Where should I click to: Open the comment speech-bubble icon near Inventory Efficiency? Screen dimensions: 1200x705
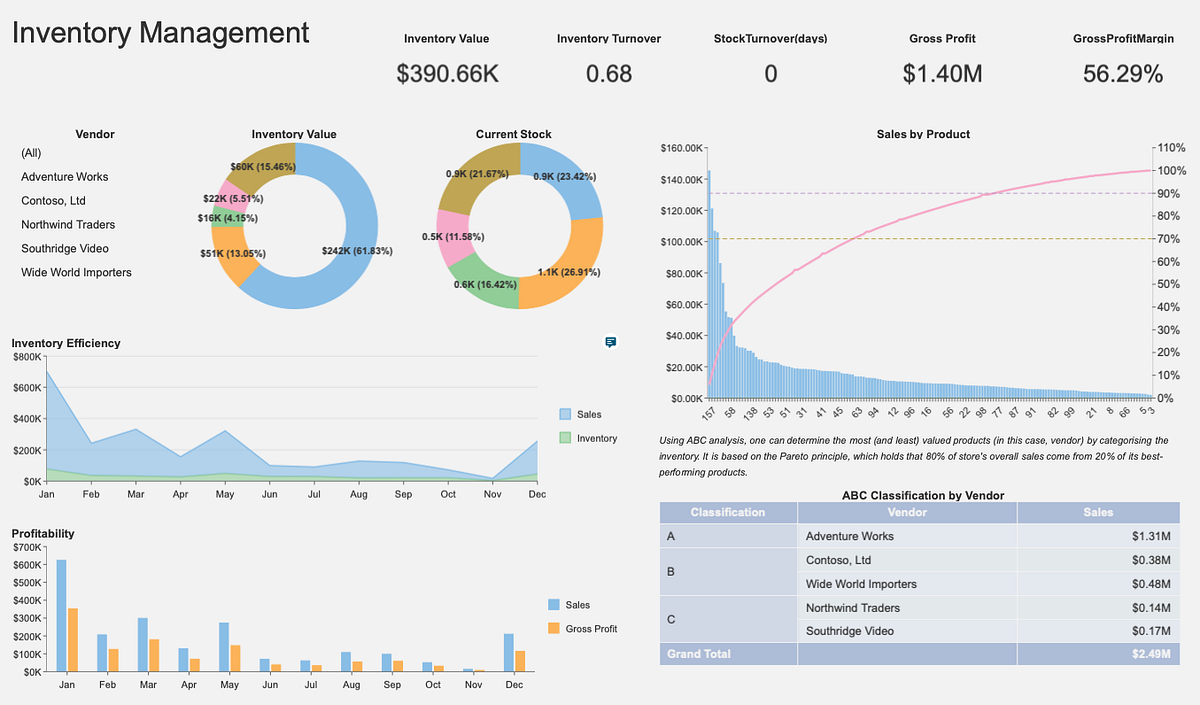point(610,342)
